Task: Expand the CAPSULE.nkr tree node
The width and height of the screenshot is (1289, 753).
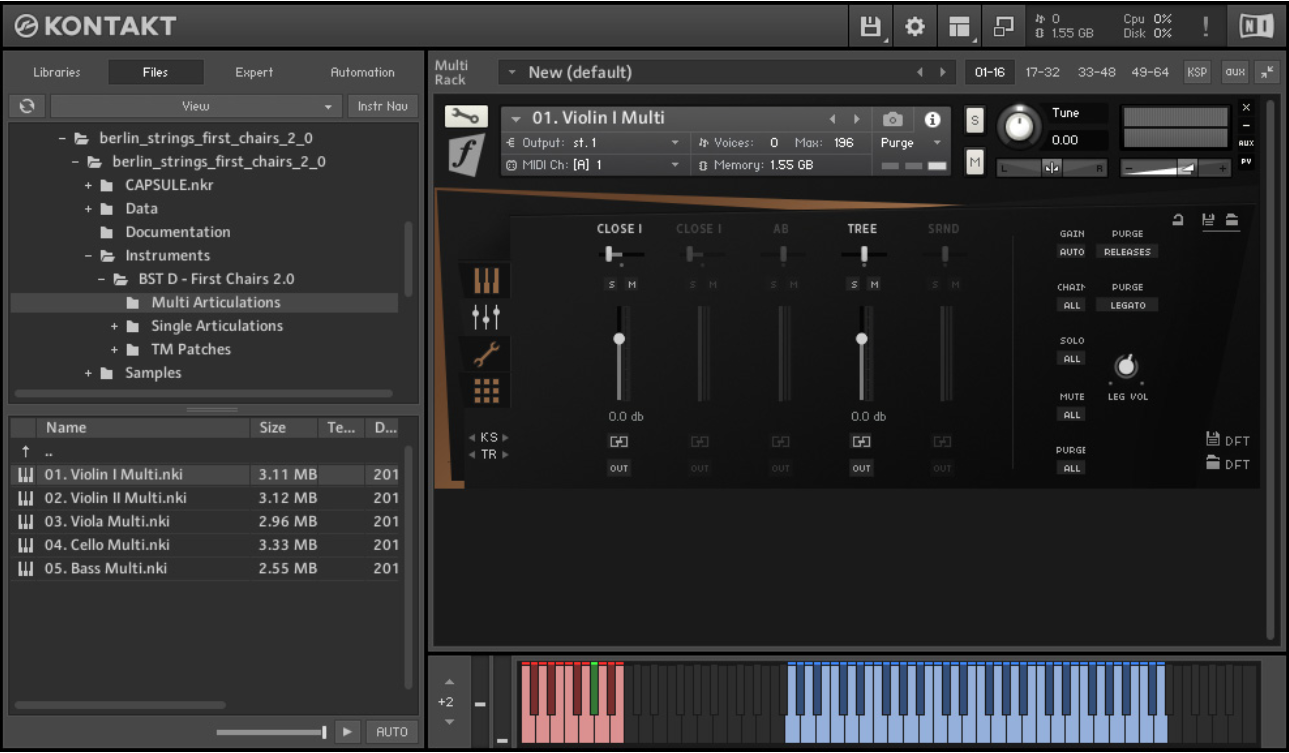Action: [89, 185]
